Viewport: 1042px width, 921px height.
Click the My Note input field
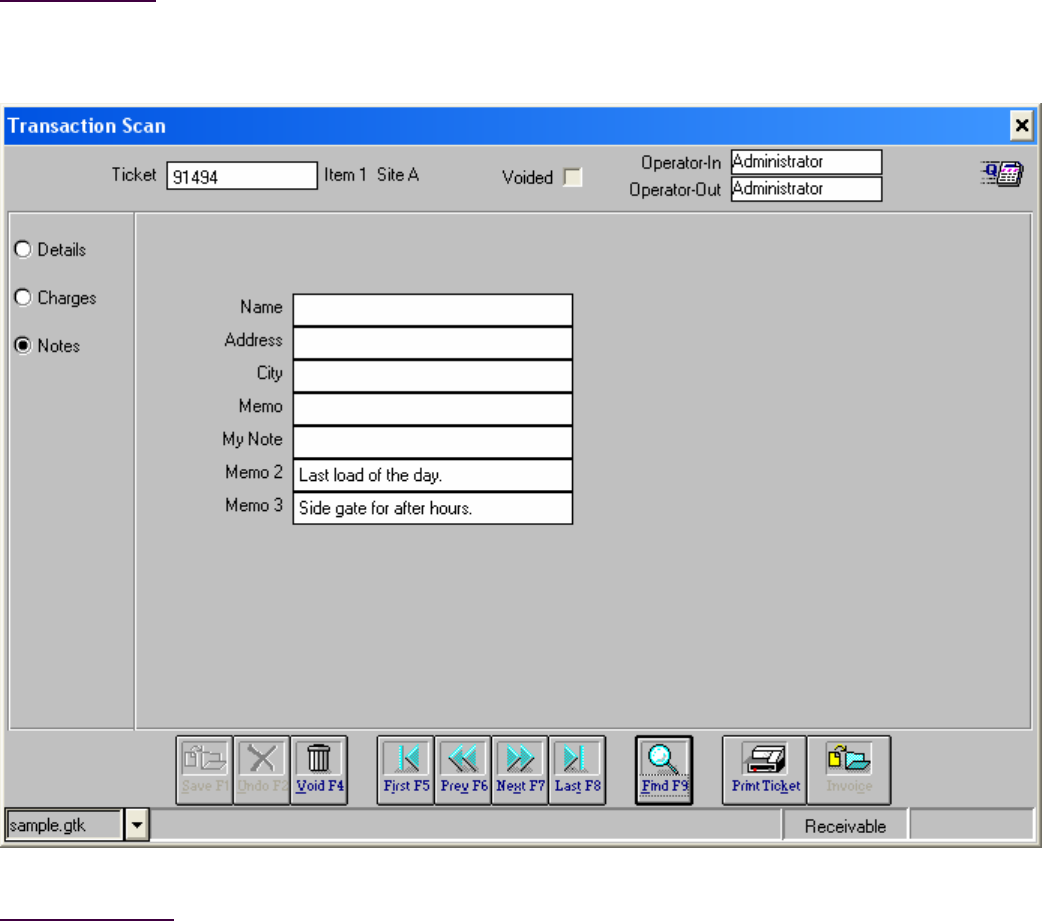pyautogui.click(x=432, y=442)
